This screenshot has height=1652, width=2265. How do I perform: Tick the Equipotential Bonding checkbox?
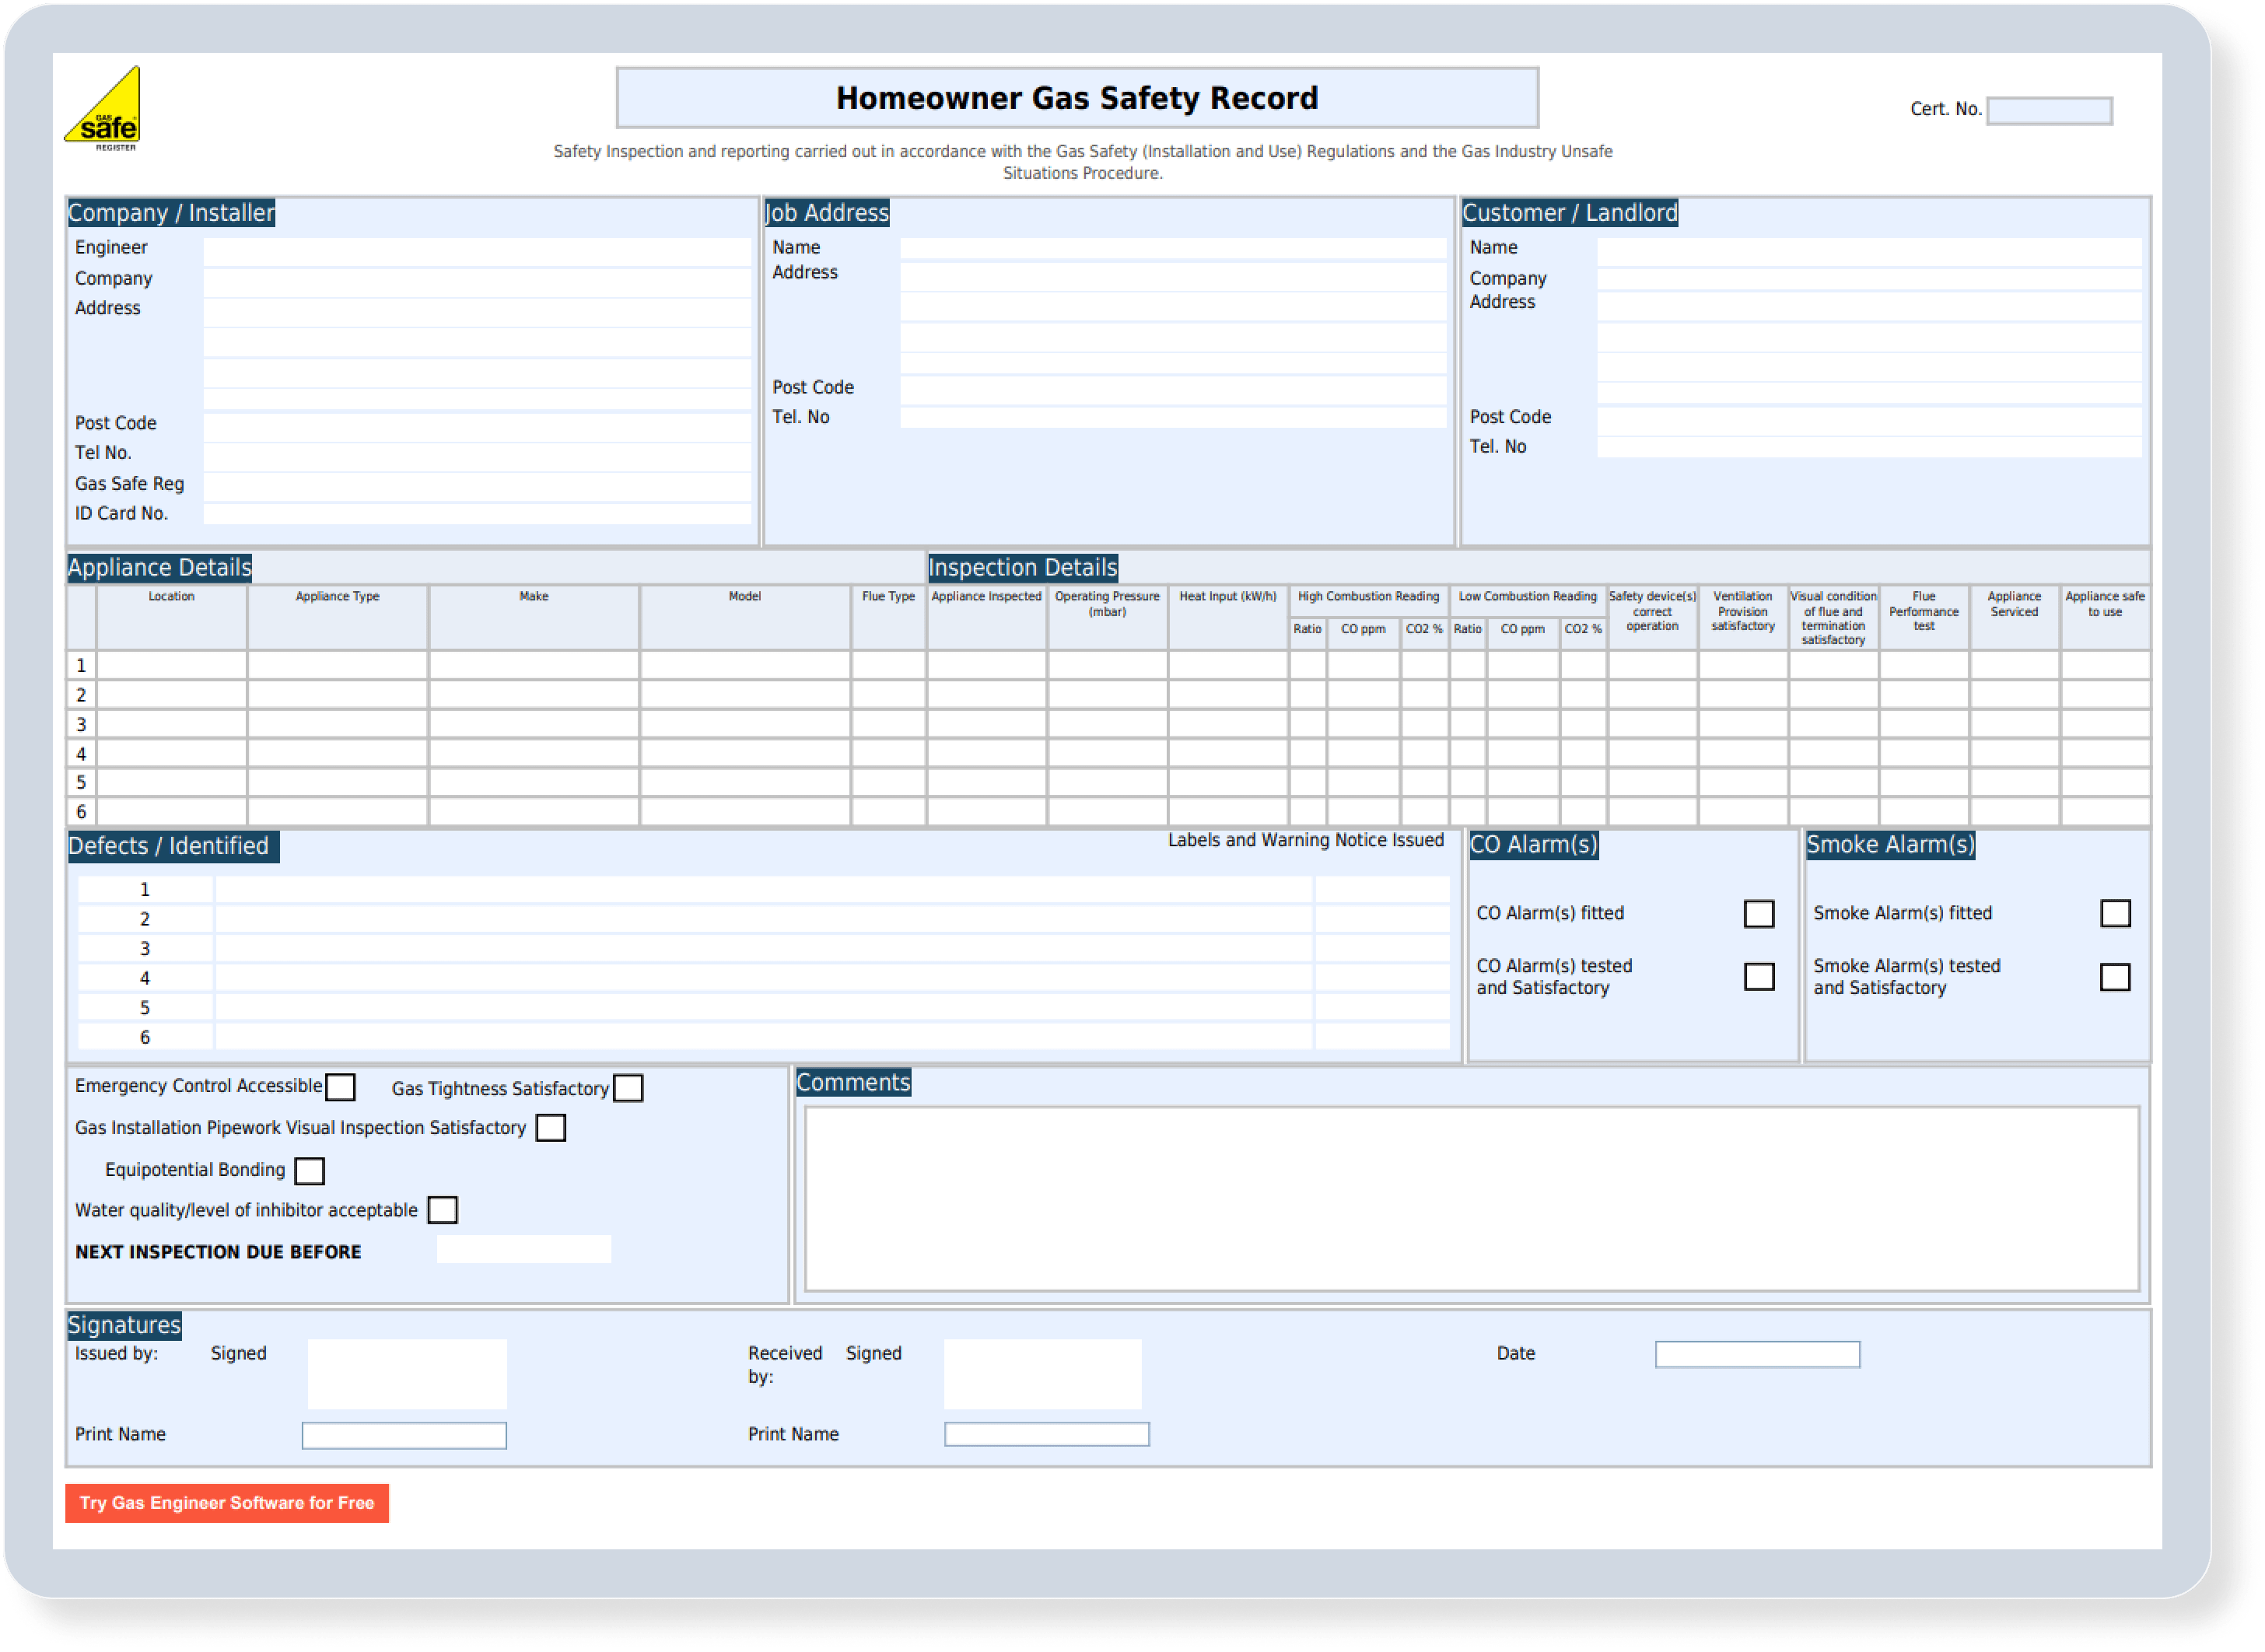coord(310,1171)
